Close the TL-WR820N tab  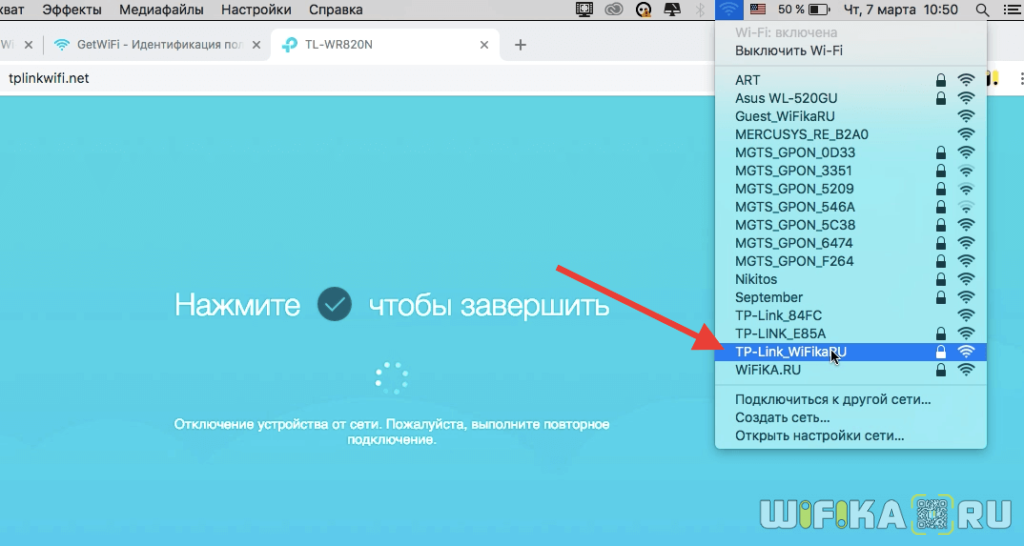pos(485,45)
